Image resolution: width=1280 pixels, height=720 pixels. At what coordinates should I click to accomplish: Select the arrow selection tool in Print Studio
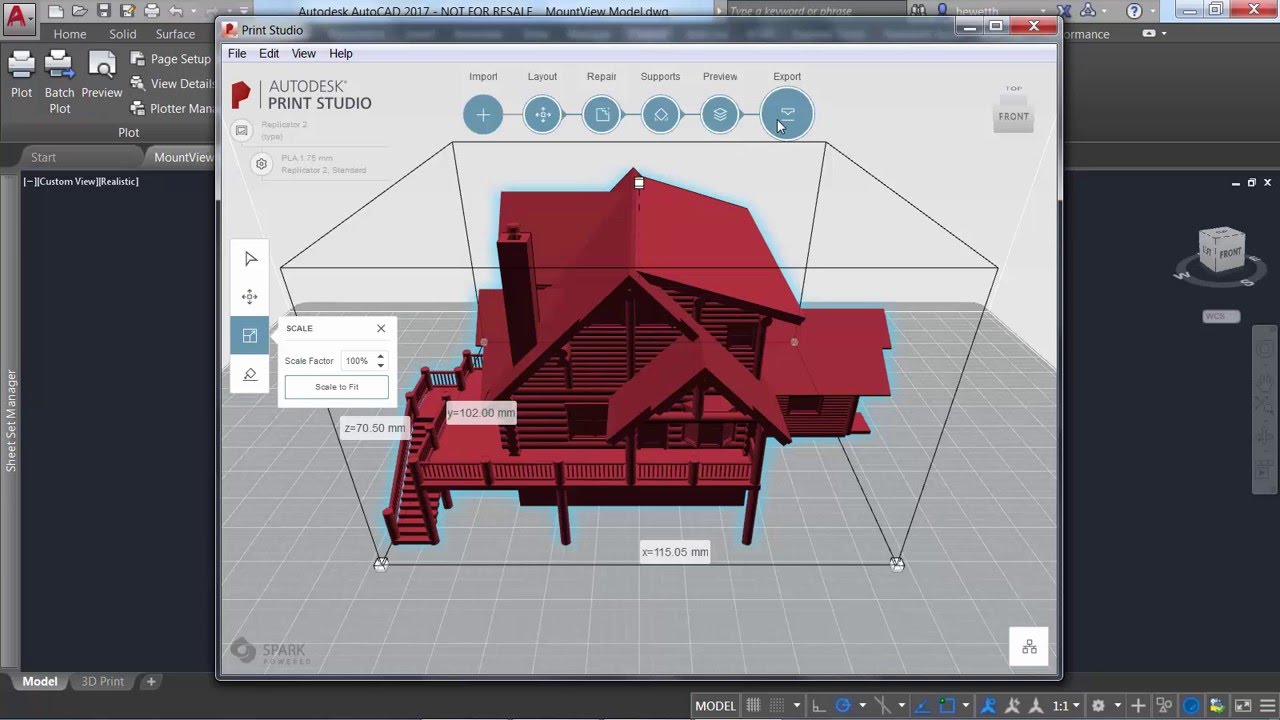click(250, 259)
